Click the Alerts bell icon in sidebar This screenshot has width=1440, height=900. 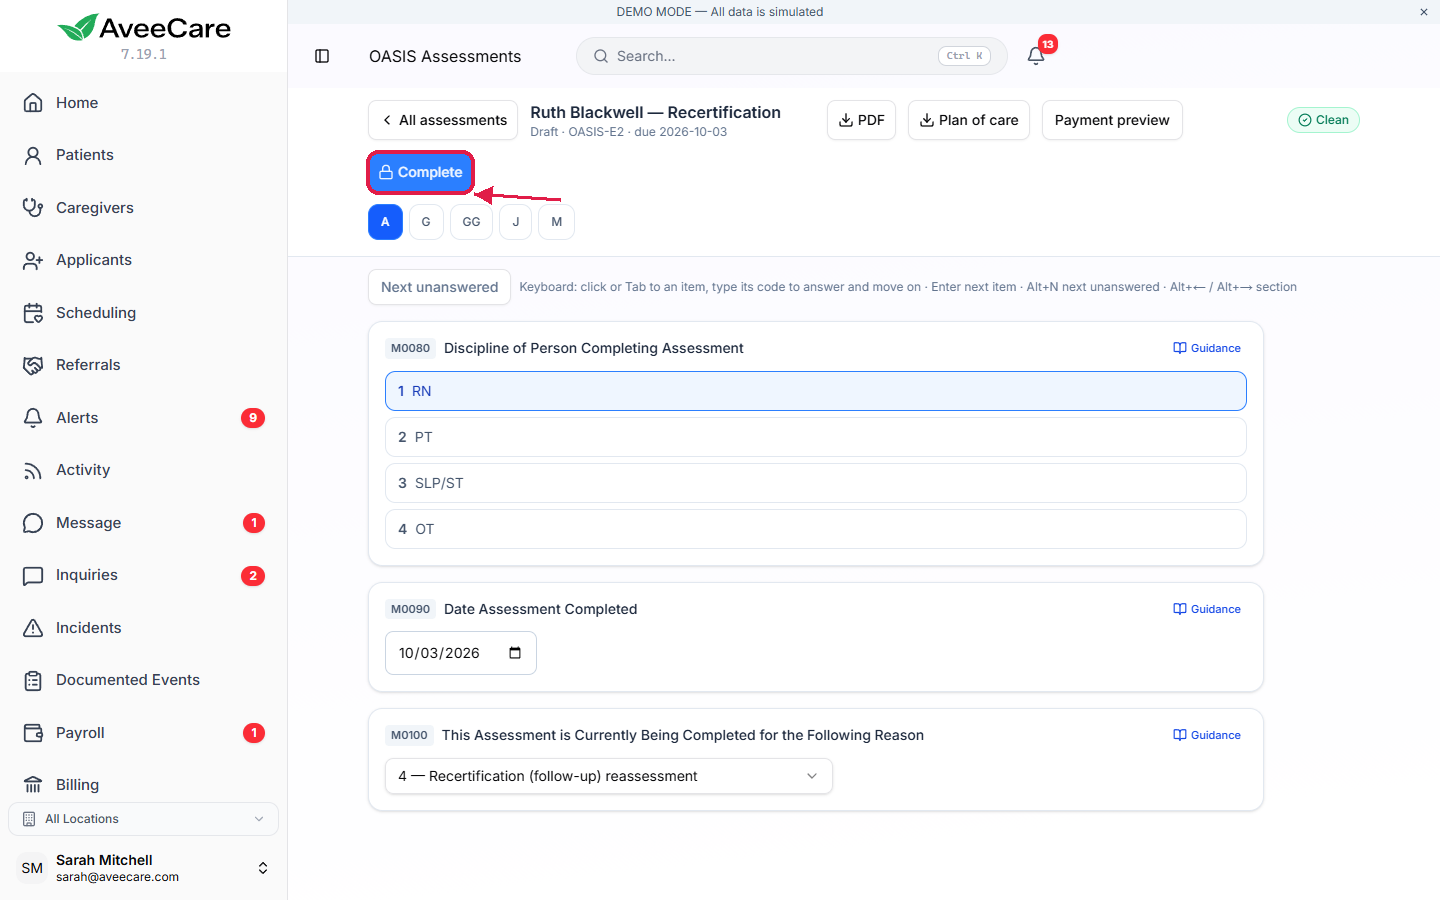click(33, 418)
